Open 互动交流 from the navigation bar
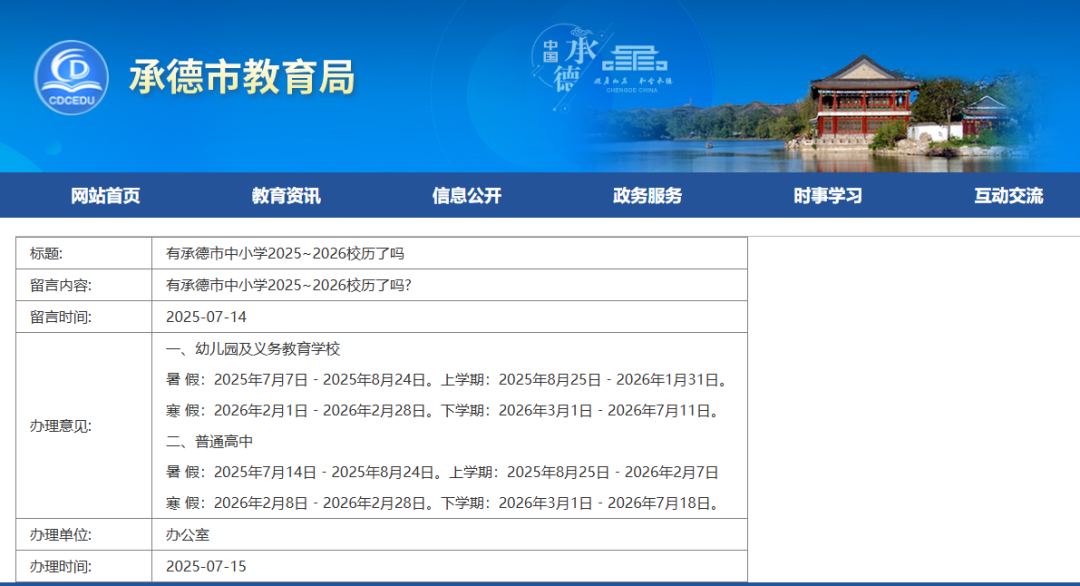The image size is (1080, 586). point(1008,196)
